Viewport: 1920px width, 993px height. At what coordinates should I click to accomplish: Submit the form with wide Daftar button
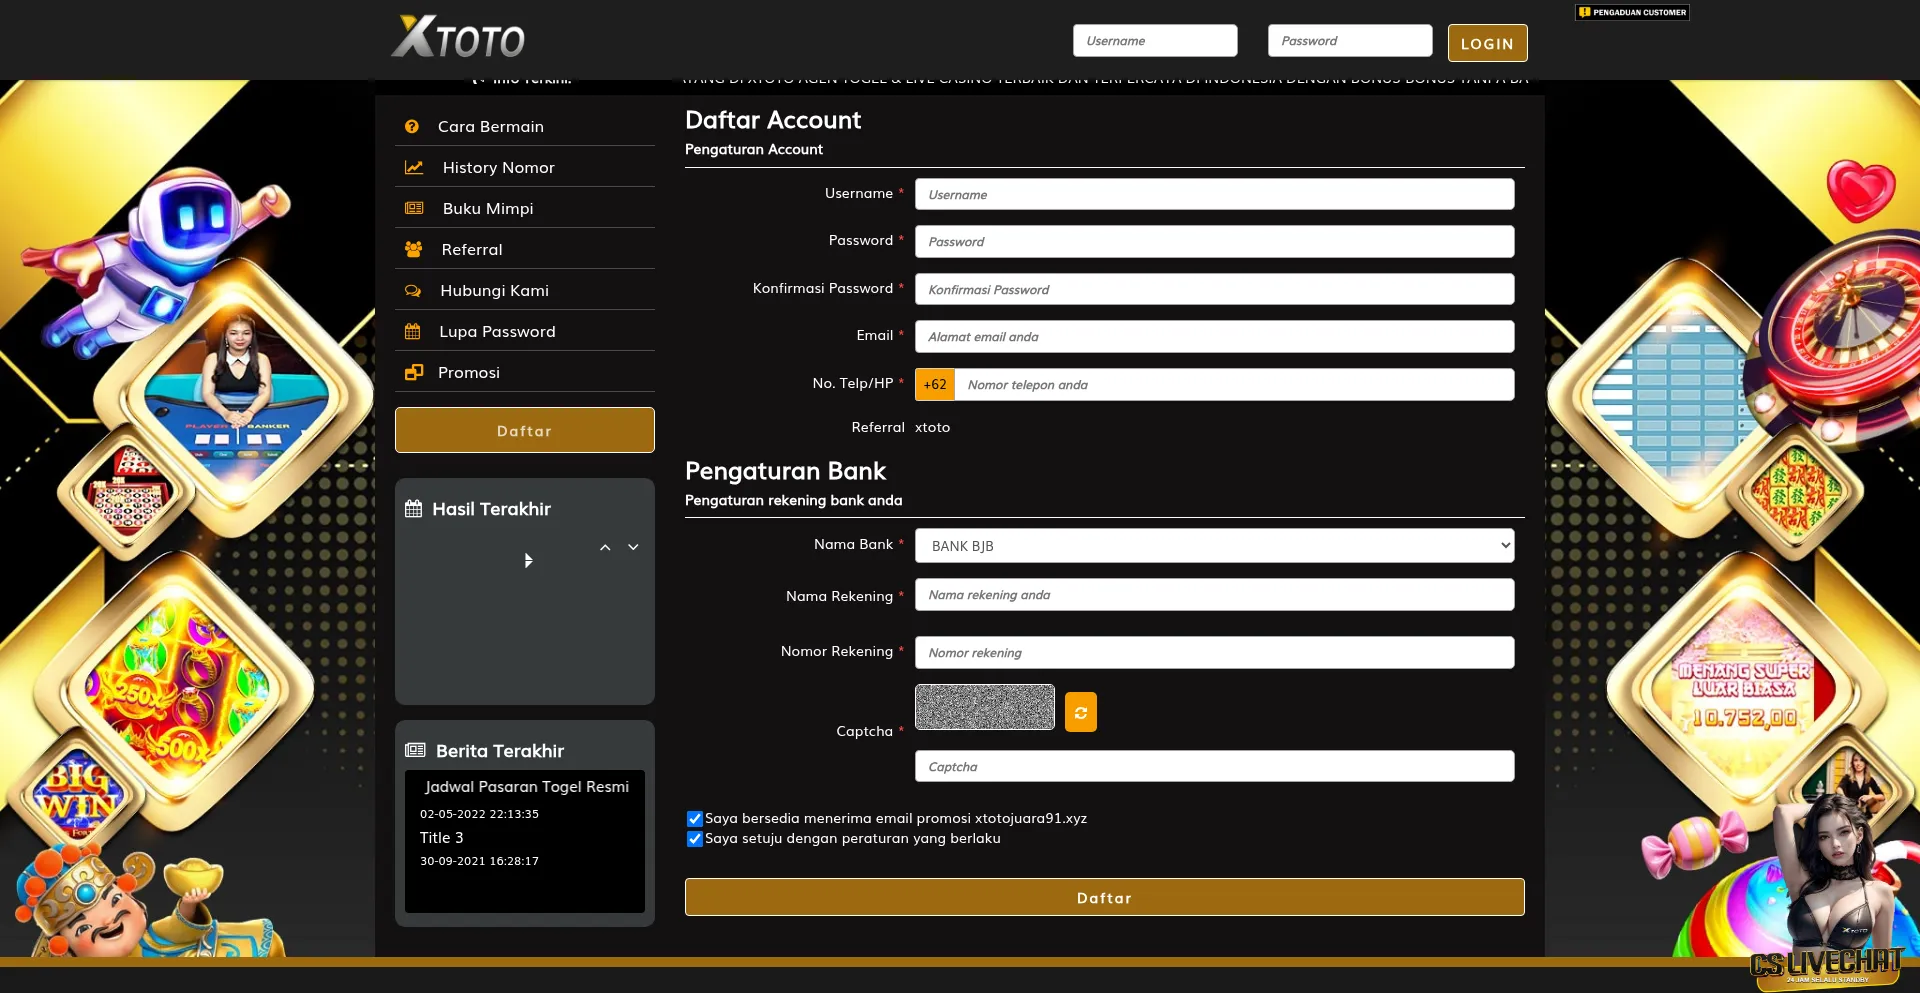pyautogui.click(x=1104, y=898)
